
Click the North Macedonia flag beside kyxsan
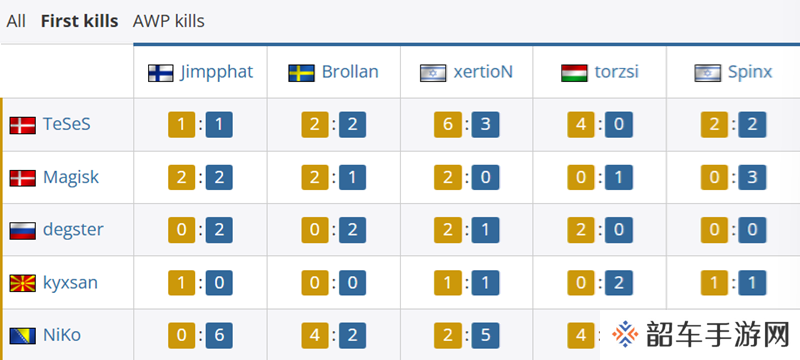(x=22, y=283)
